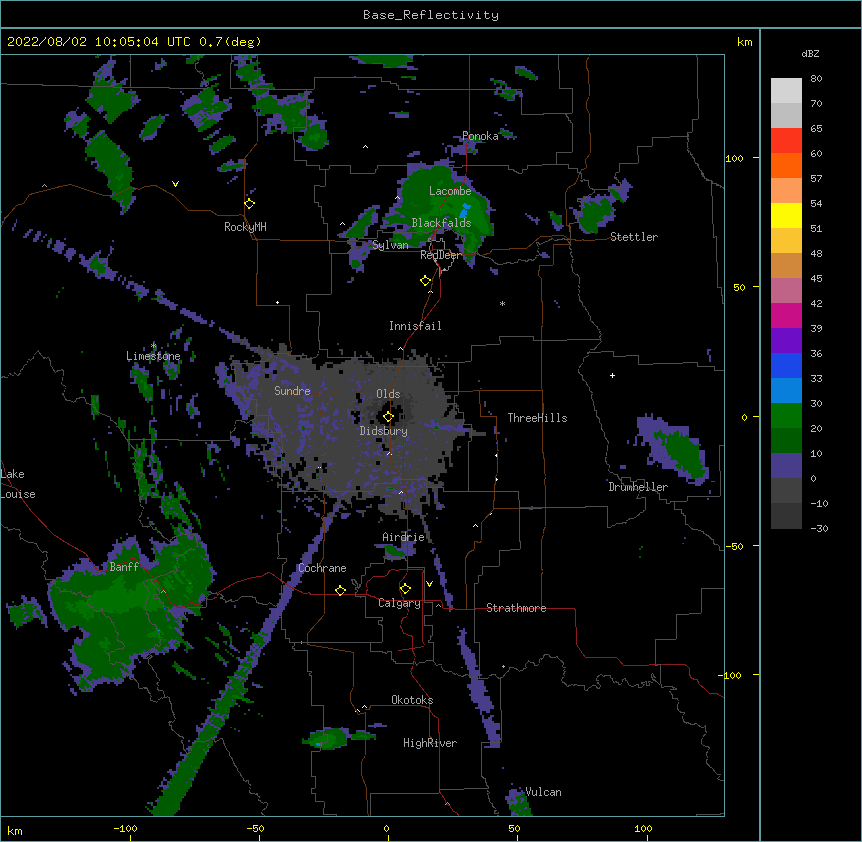Pick the bright green 20-30 dBZ legend swatch
The width and height of the screenshot is (862, 842).
pyautogui.click(x=786, y=416)
